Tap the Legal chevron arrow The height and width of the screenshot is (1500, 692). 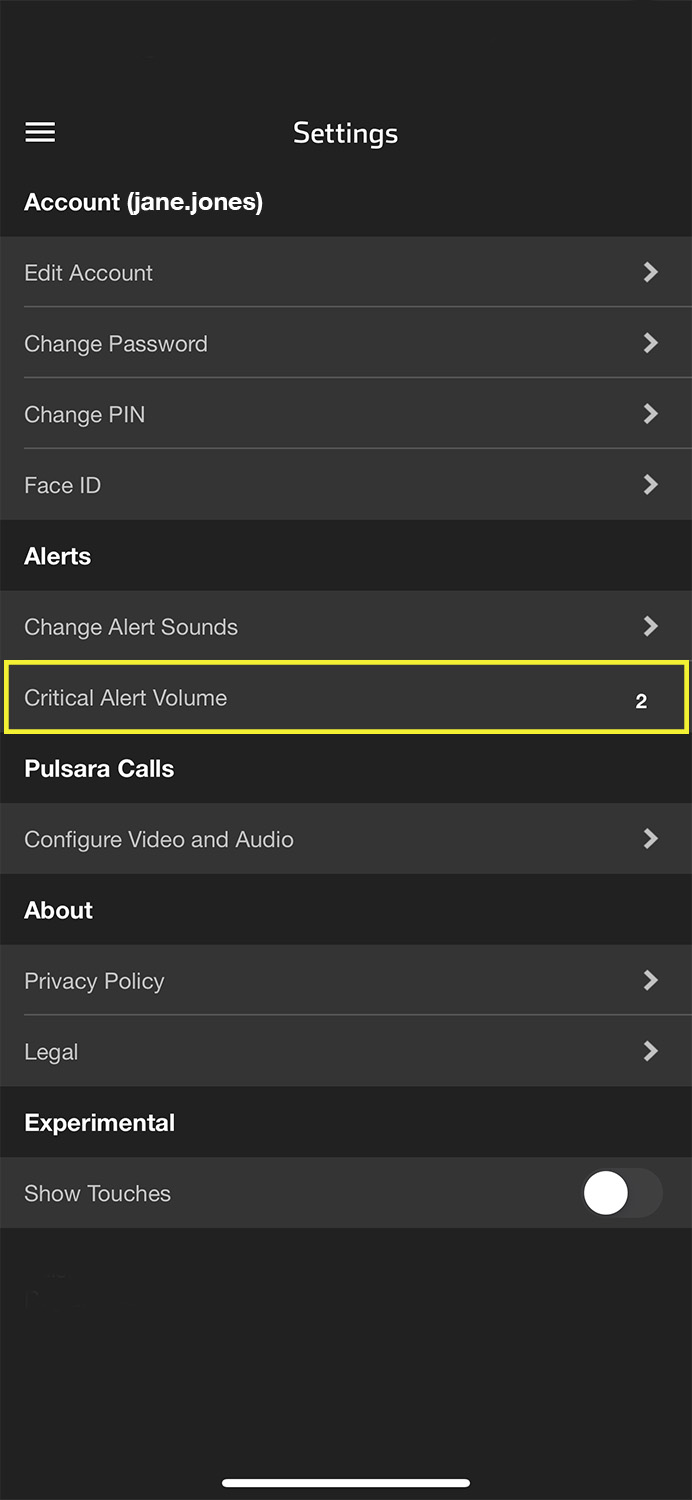[650, 1052]
